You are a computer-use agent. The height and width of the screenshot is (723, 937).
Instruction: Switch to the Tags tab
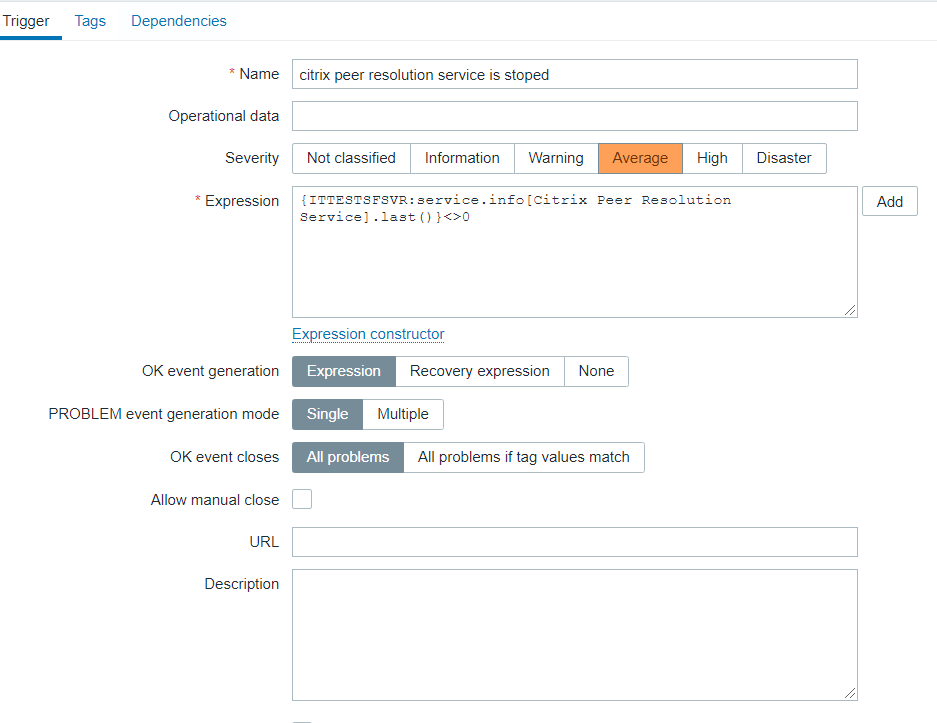[90, 21]
